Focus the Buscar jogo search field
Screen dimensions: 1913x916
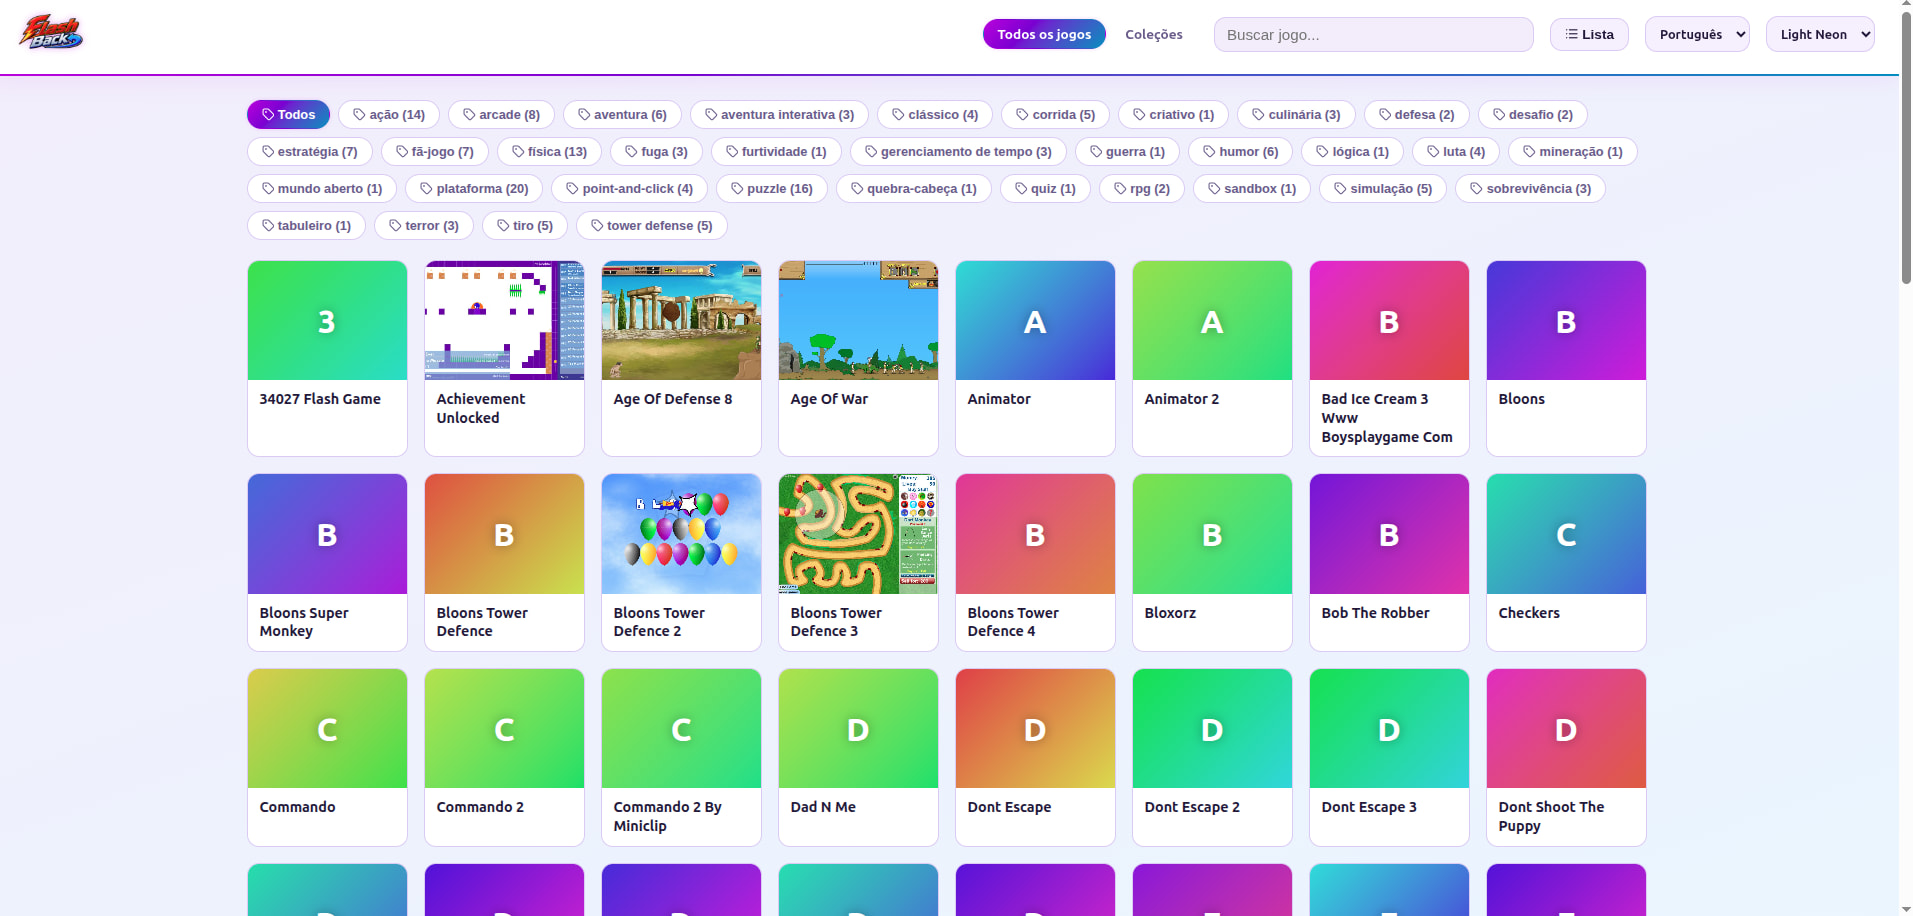click(1373, 34)
